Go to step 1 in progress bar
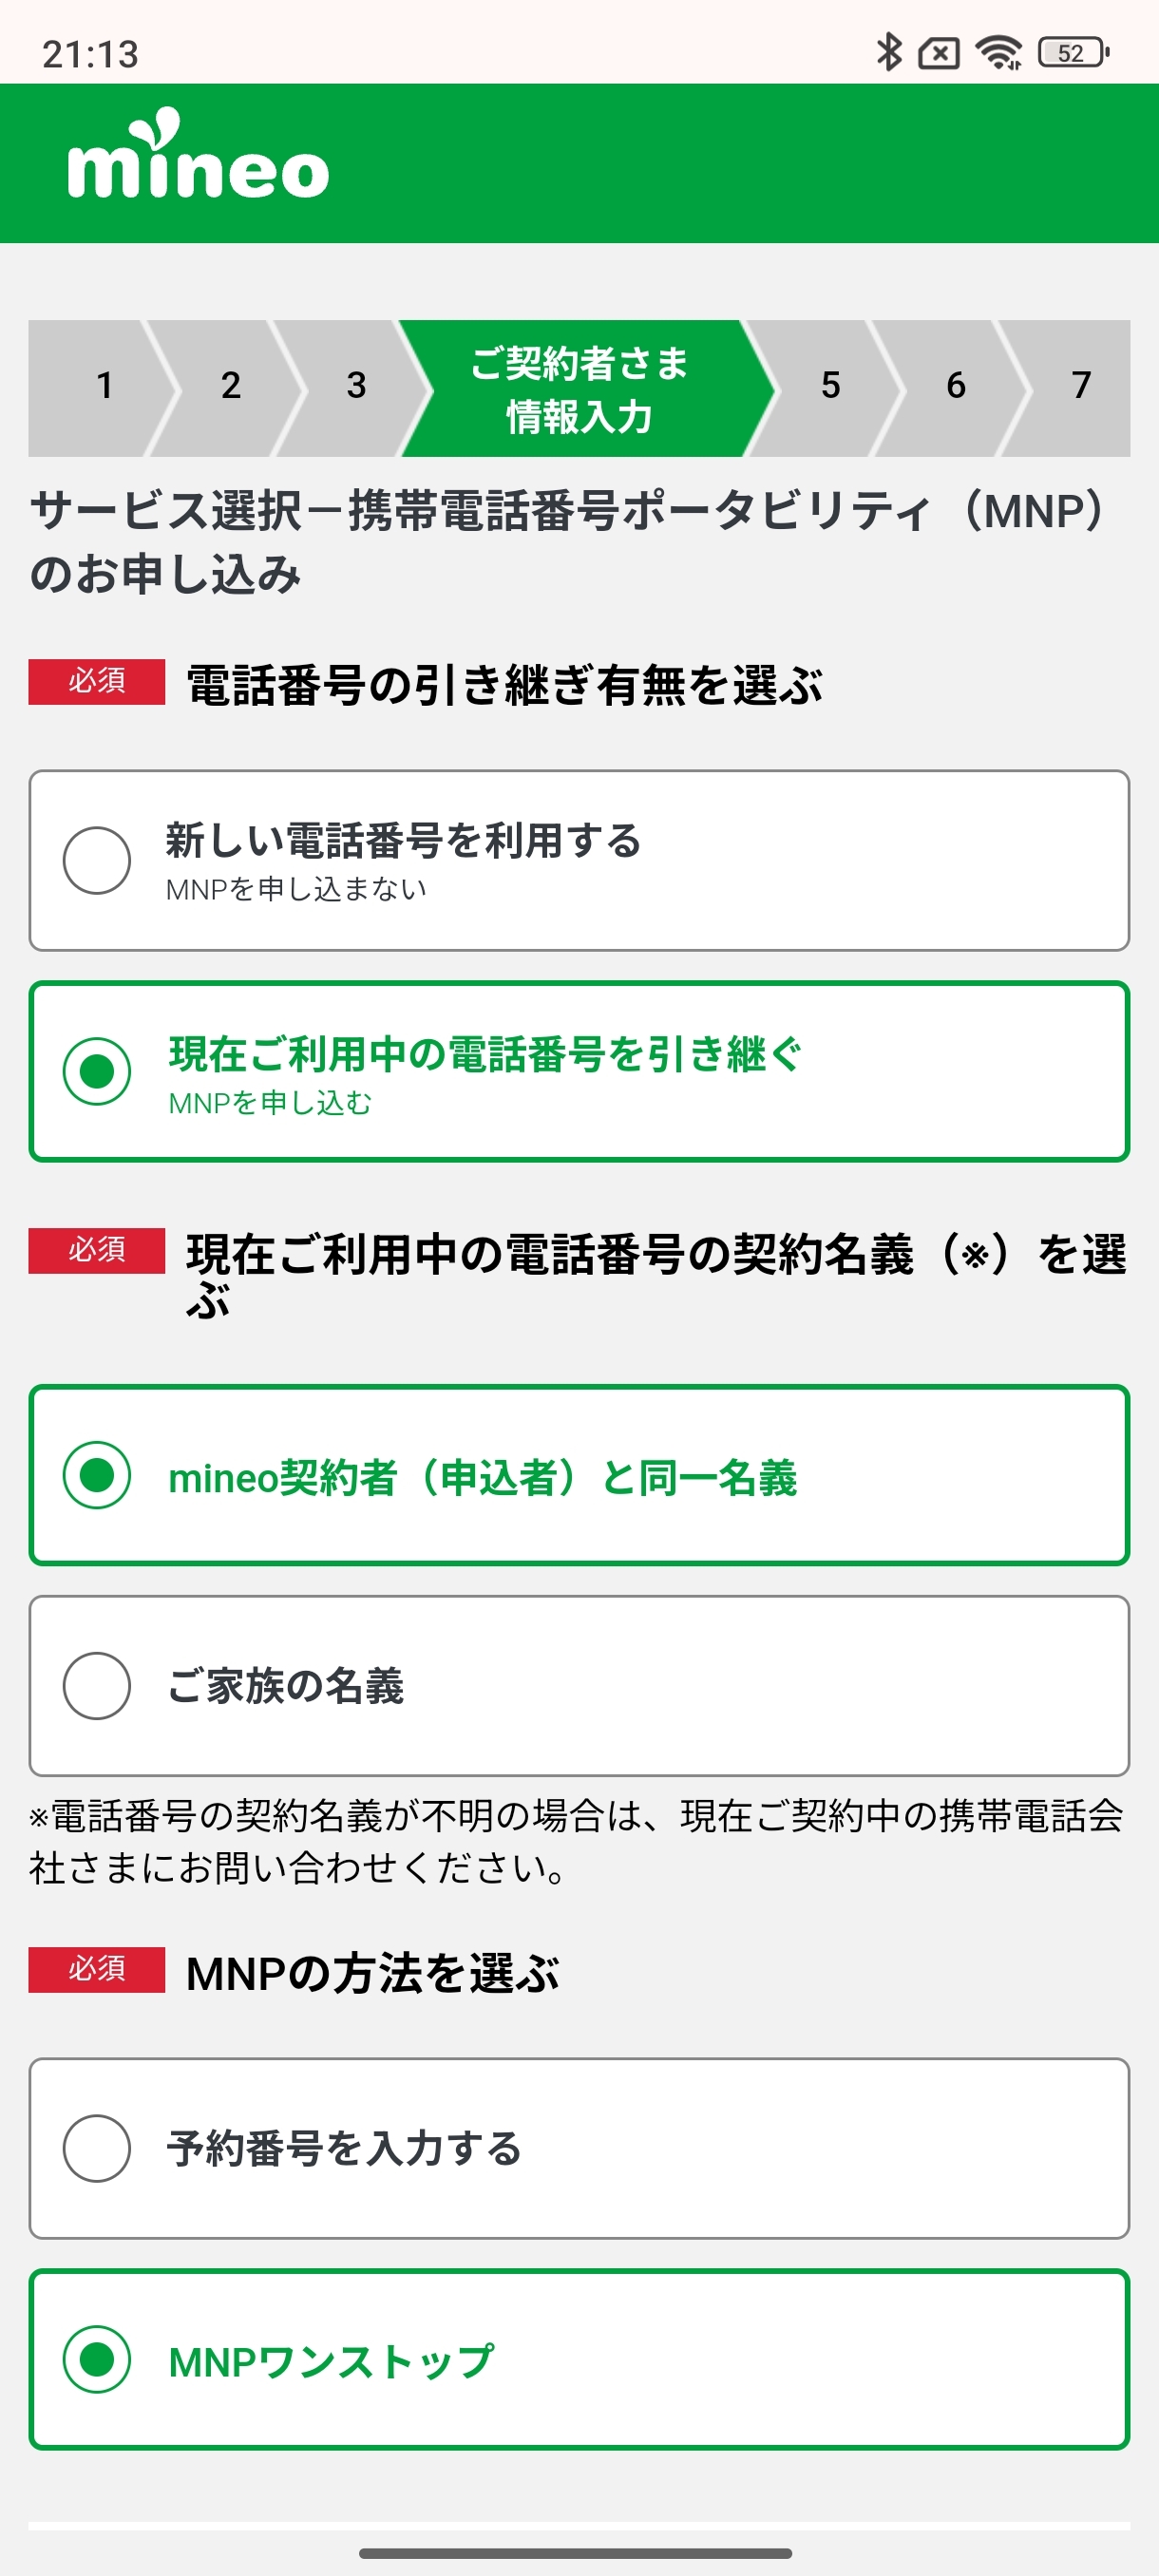Viewport: 1159px width, 2576px height. pyautogui.click(x=104, y=386)
